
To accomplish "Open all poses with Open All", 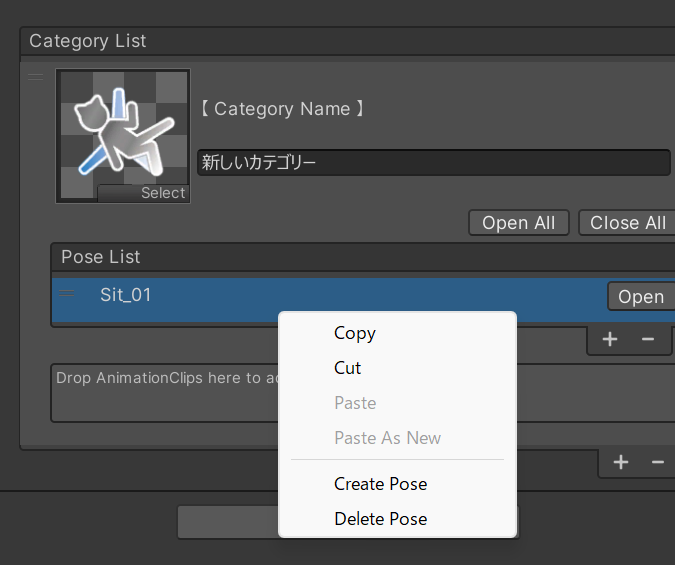I will [x=519, y=223].
